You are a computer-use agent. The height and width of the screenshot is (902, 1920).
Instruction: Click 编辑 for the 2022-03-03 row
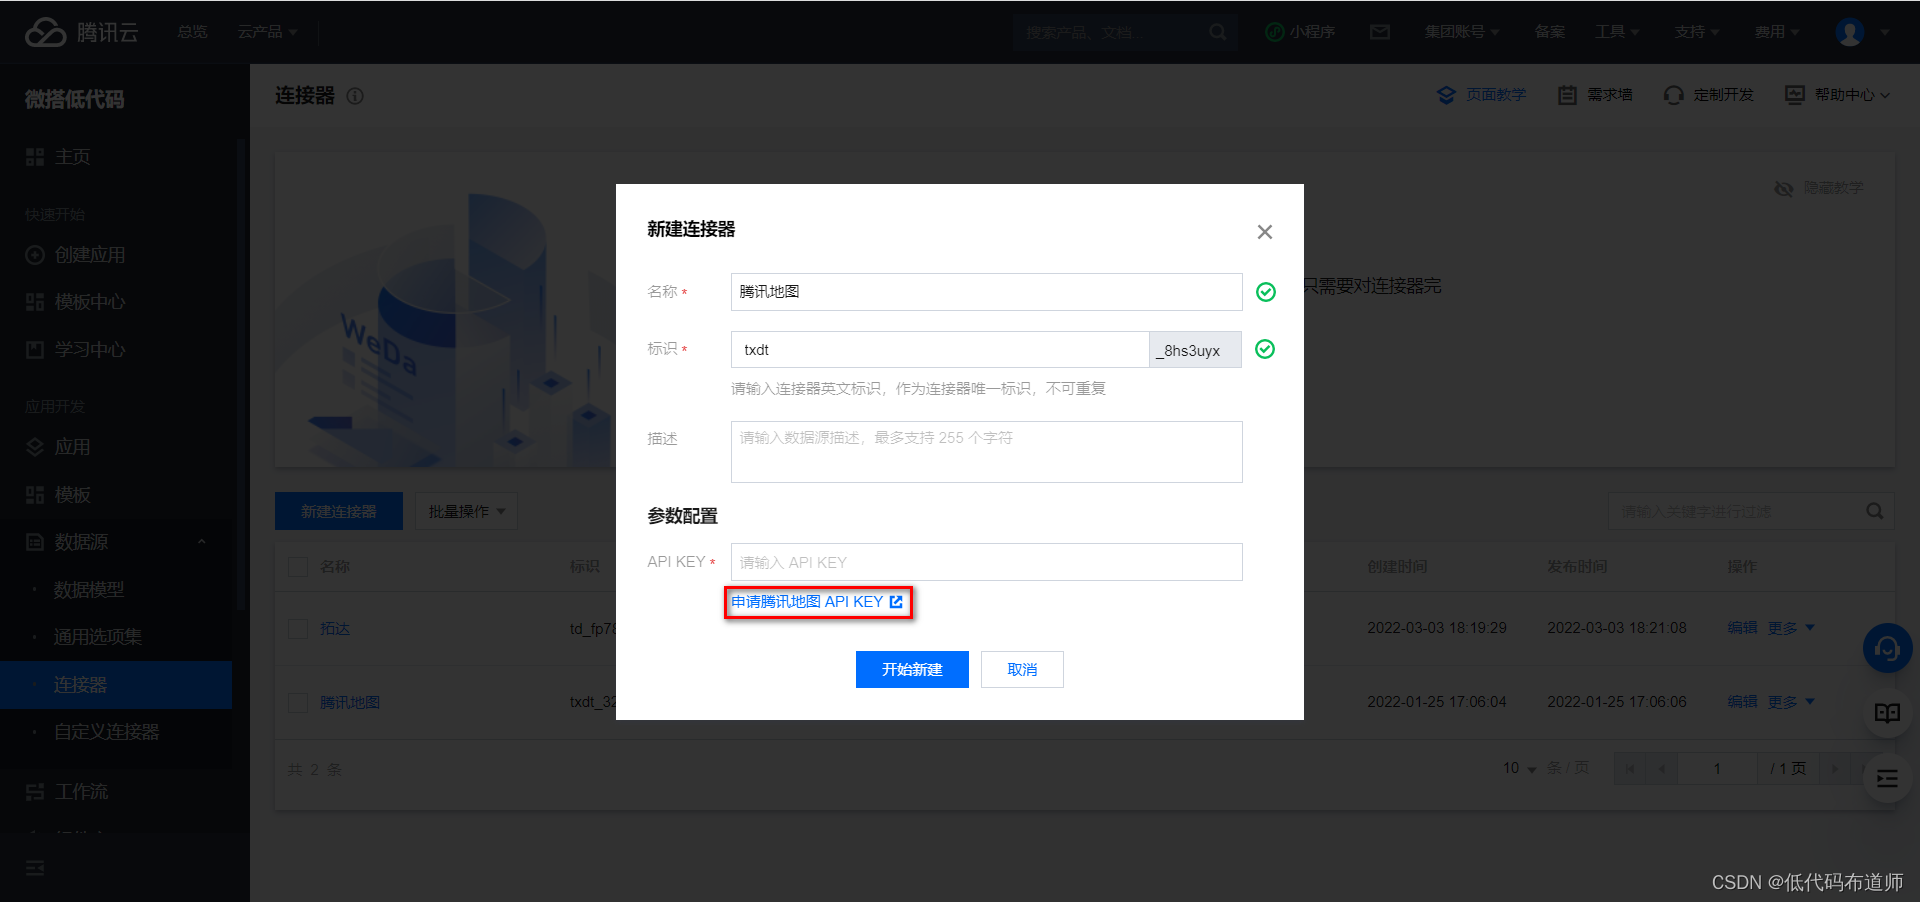[x=1742, y=628]
